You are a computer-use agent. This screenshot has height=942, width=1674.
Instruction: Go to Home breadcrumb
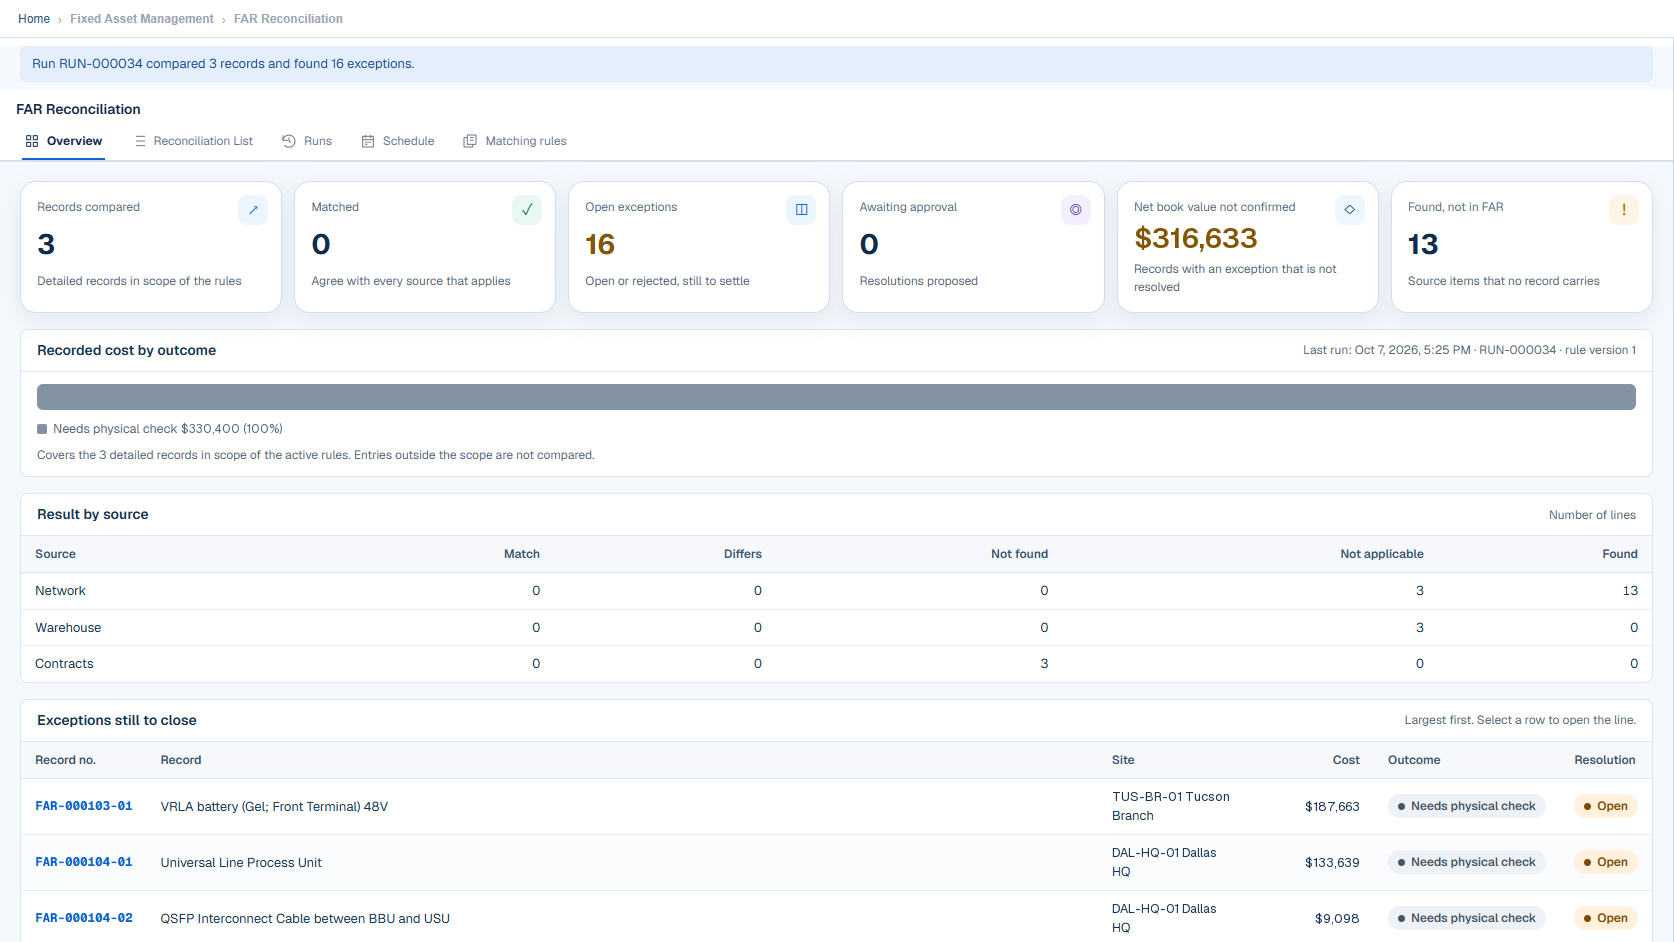click(x=34, y=19)
